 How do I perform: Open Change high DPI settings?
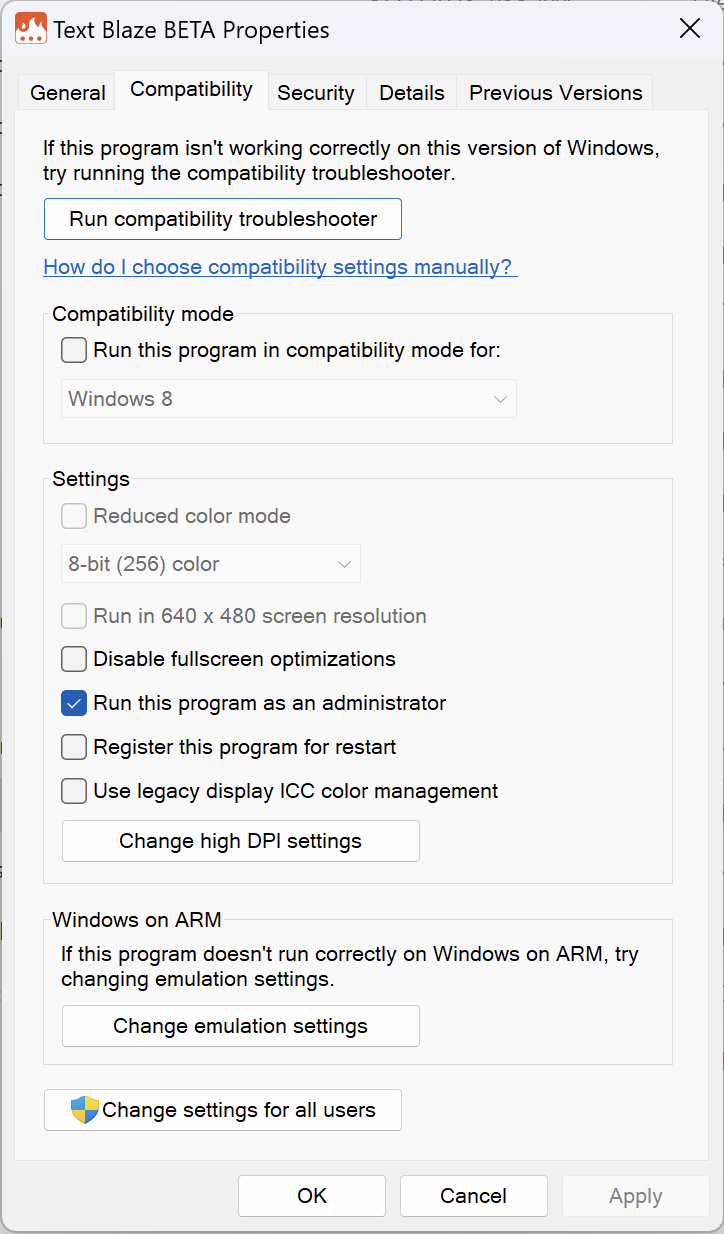[241, 841]
